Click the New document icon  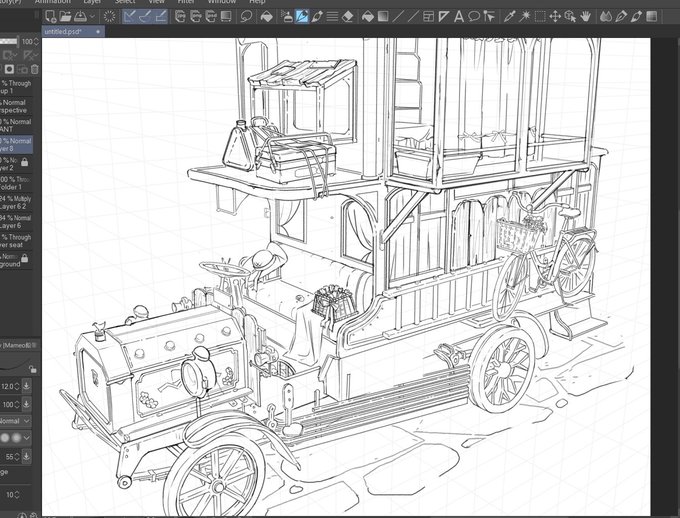coord(51,16)
